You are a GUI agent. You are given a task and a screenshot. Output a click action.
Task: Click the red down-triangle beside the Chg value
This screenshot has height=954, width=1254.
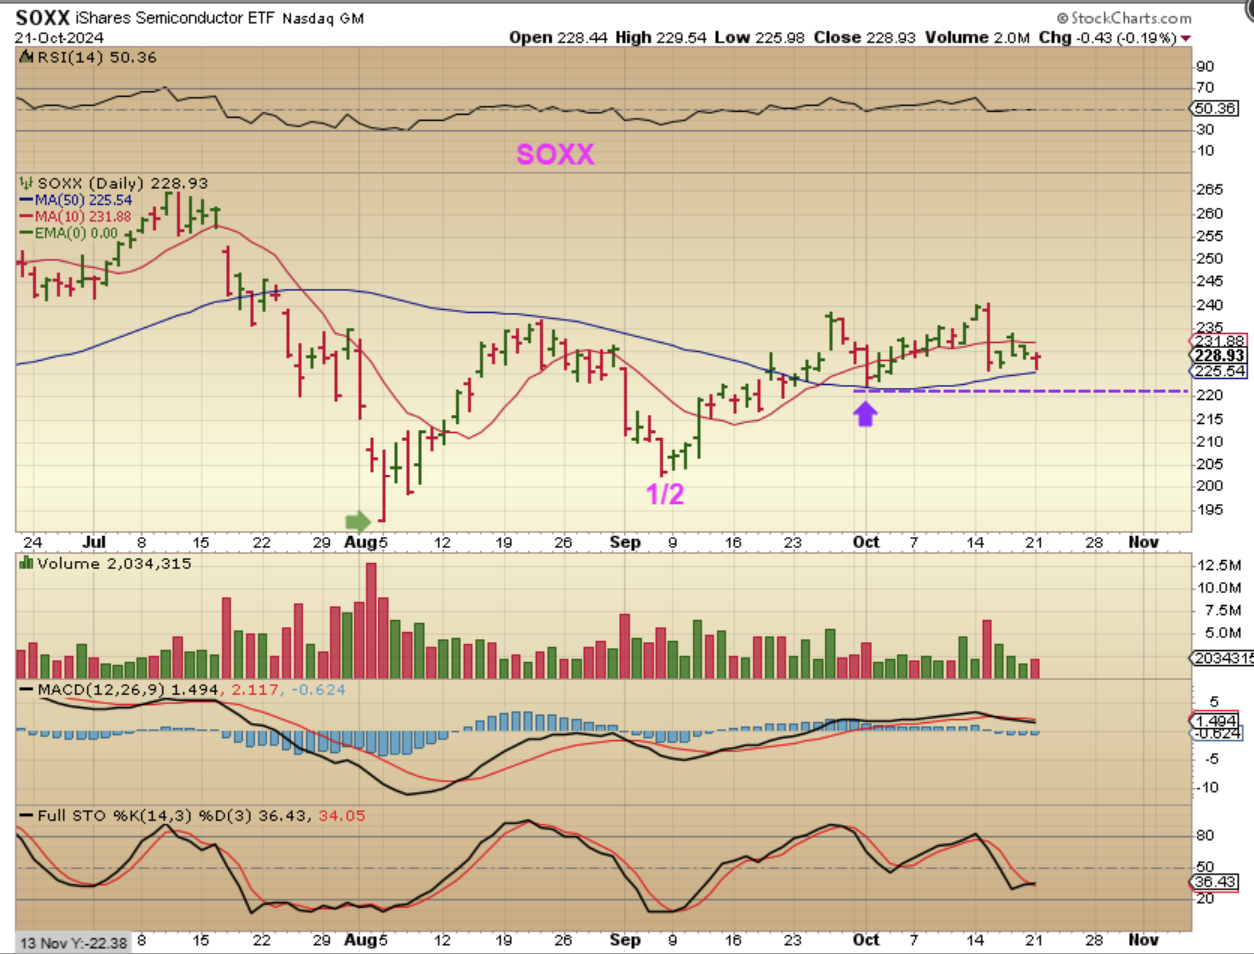[x=1186, y=38]
